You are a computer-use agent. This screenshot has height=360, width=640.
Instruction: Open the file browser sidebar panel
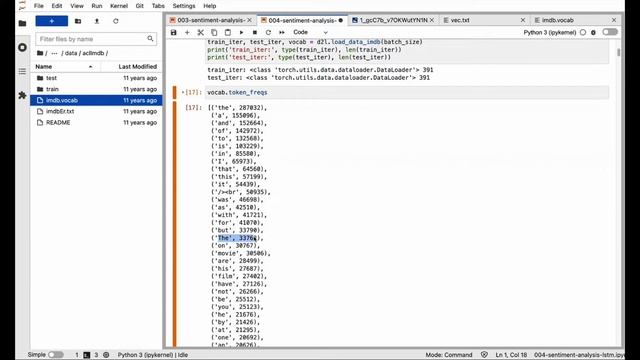pos(22,23)
